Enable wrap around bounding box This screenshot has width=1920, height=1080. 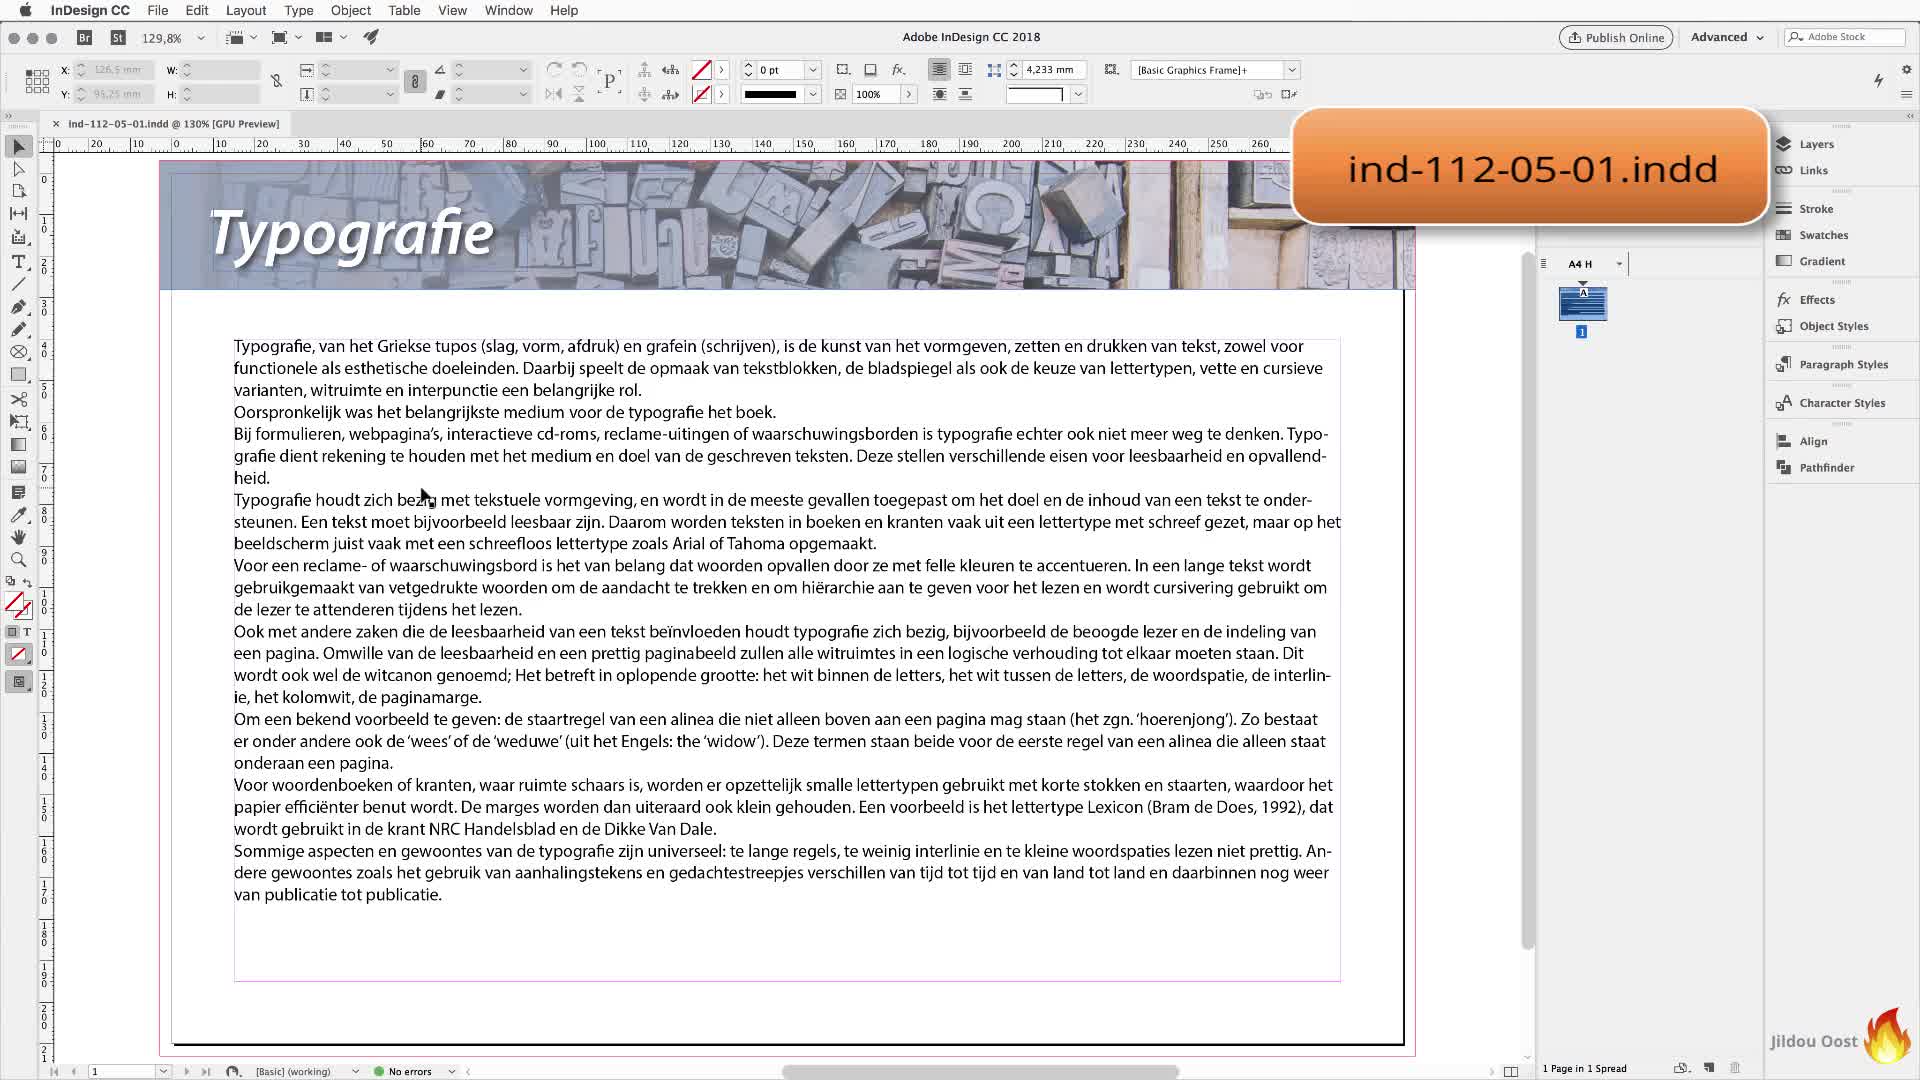(965, 70)
